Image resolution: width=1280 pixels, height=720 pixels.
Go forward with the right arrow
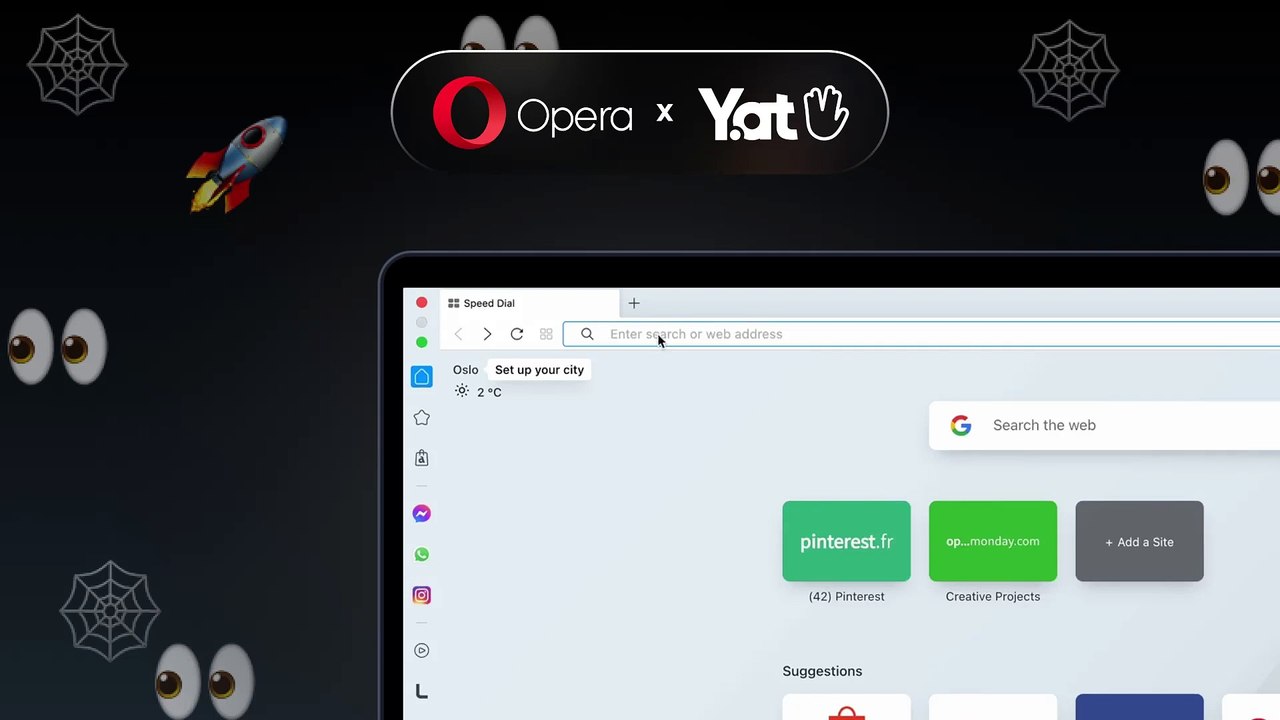tap(487, 334)
